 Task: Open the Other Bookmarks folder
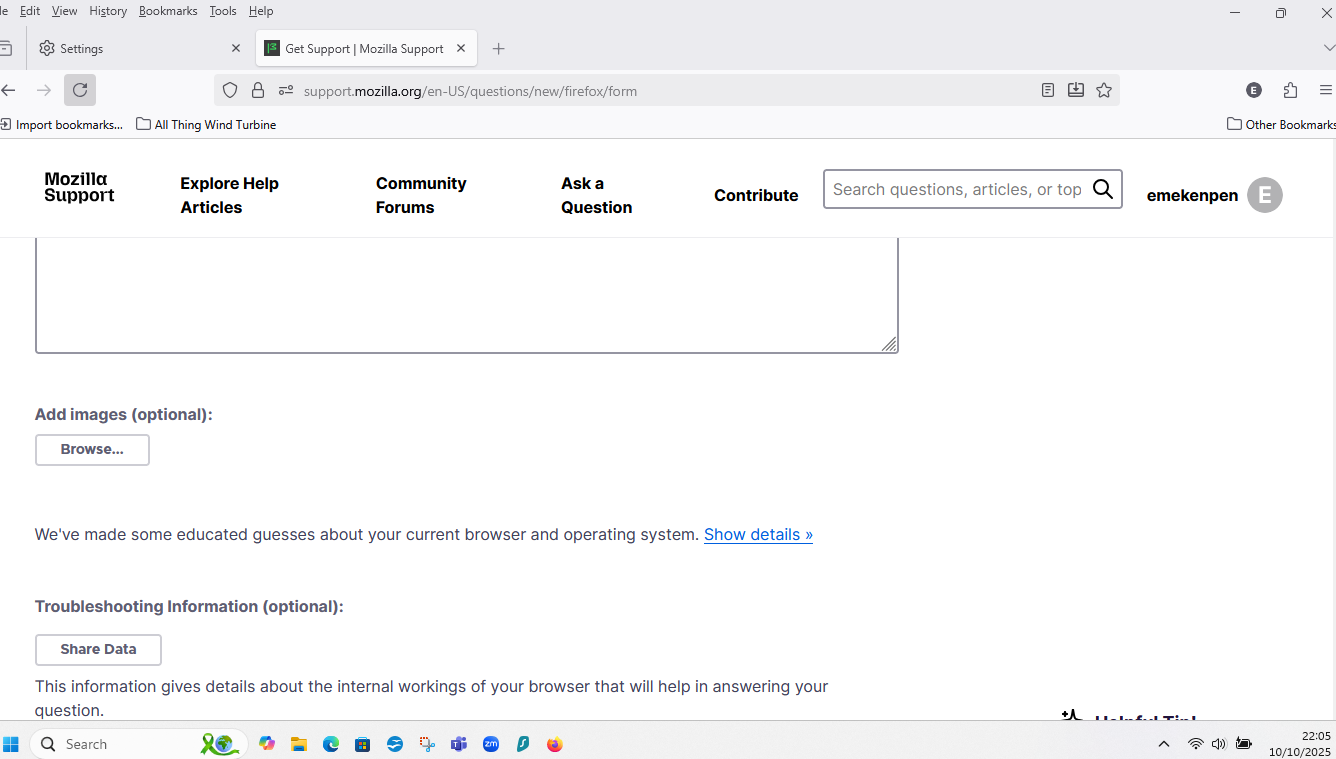[1281, 124]
